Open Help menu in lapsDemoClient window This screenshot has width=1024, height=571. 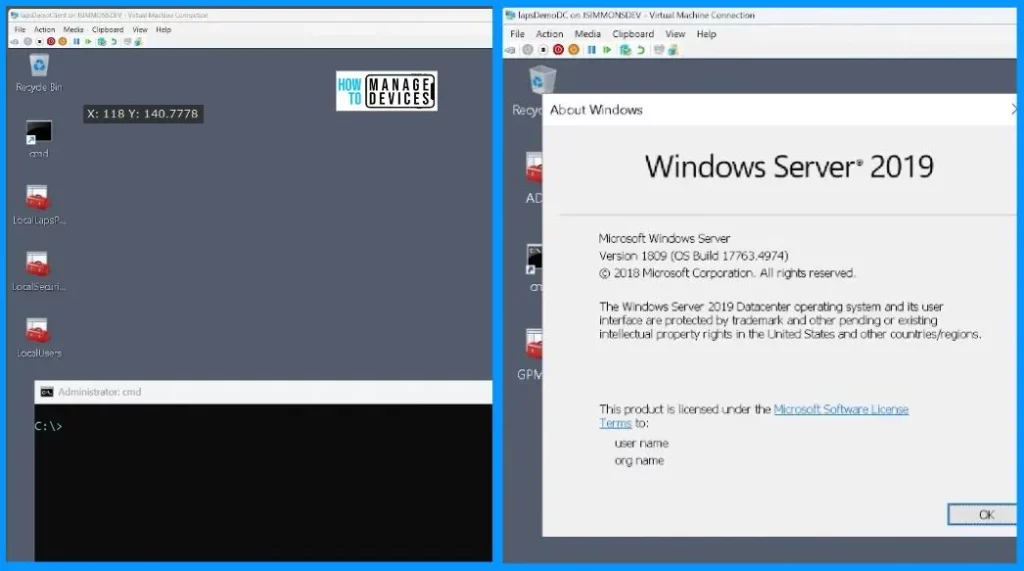pos(163,30)
